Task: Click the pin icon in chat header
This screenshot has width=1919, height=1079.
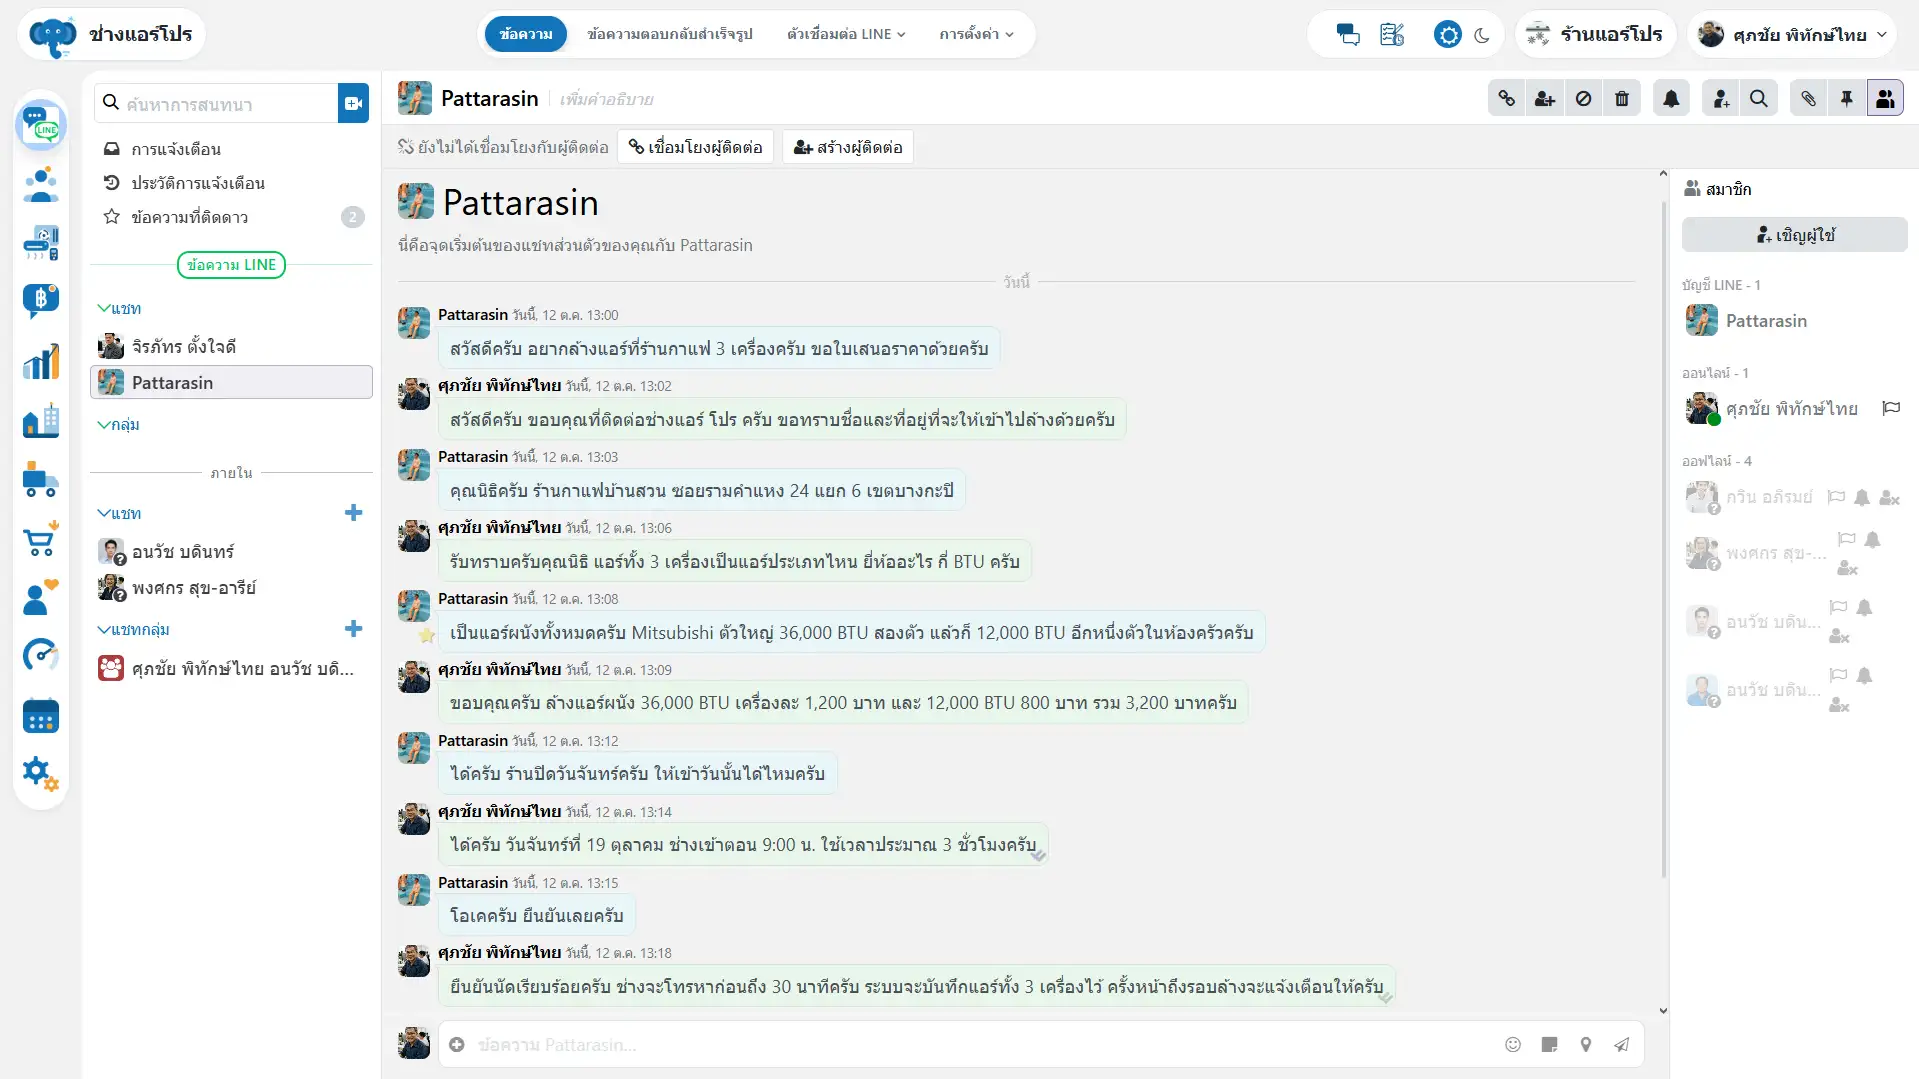Action: 1846,98
